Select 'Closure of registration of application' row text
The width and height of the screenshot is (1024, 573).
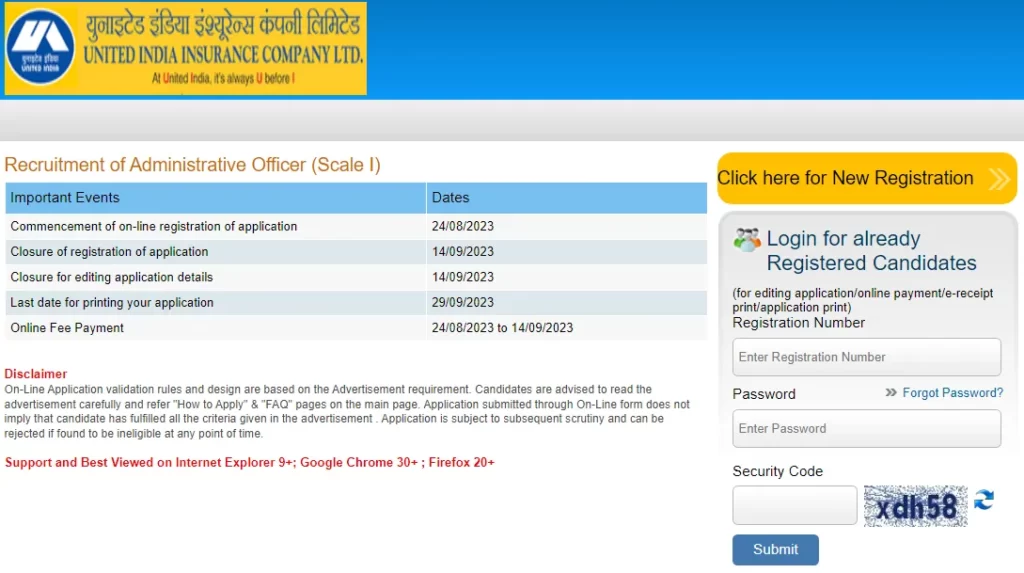click(109, 252)
